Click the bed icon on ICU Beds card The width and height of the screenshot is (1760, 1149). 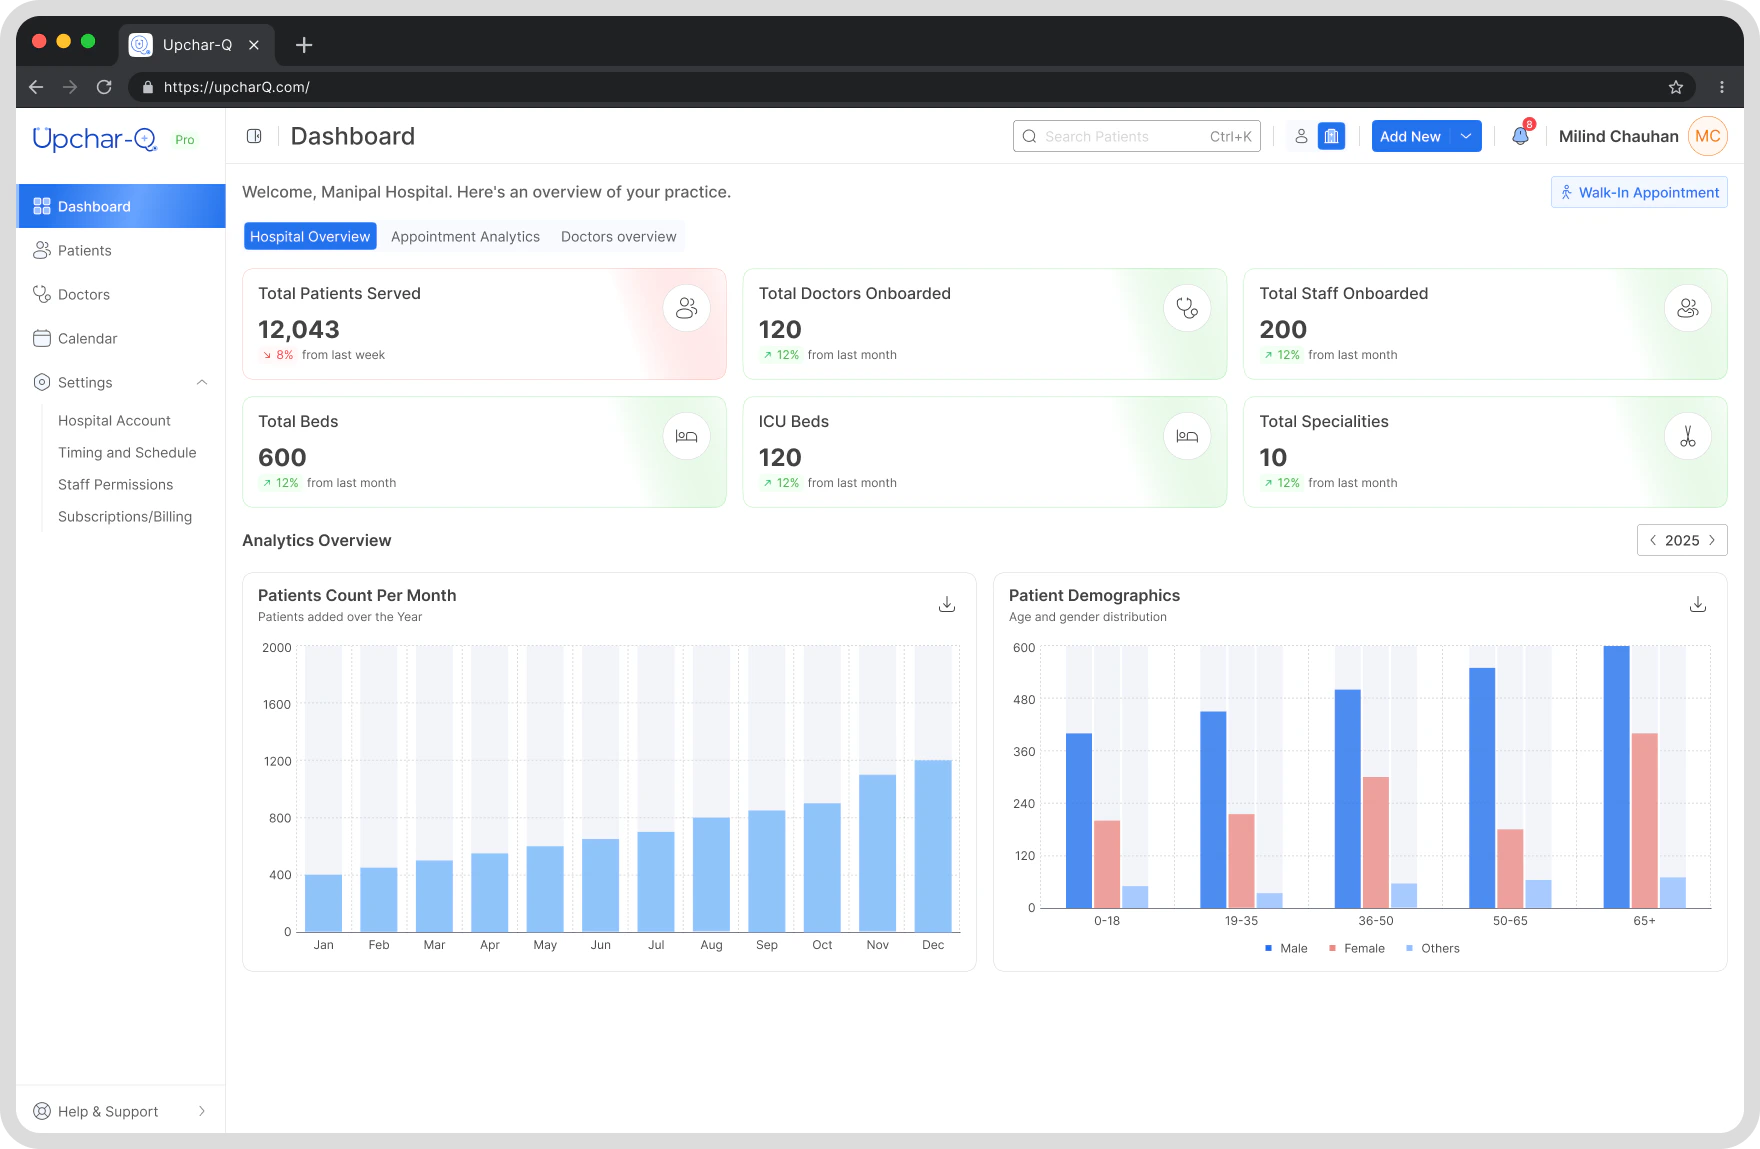pyautogui.click(x=1187, y=436)
